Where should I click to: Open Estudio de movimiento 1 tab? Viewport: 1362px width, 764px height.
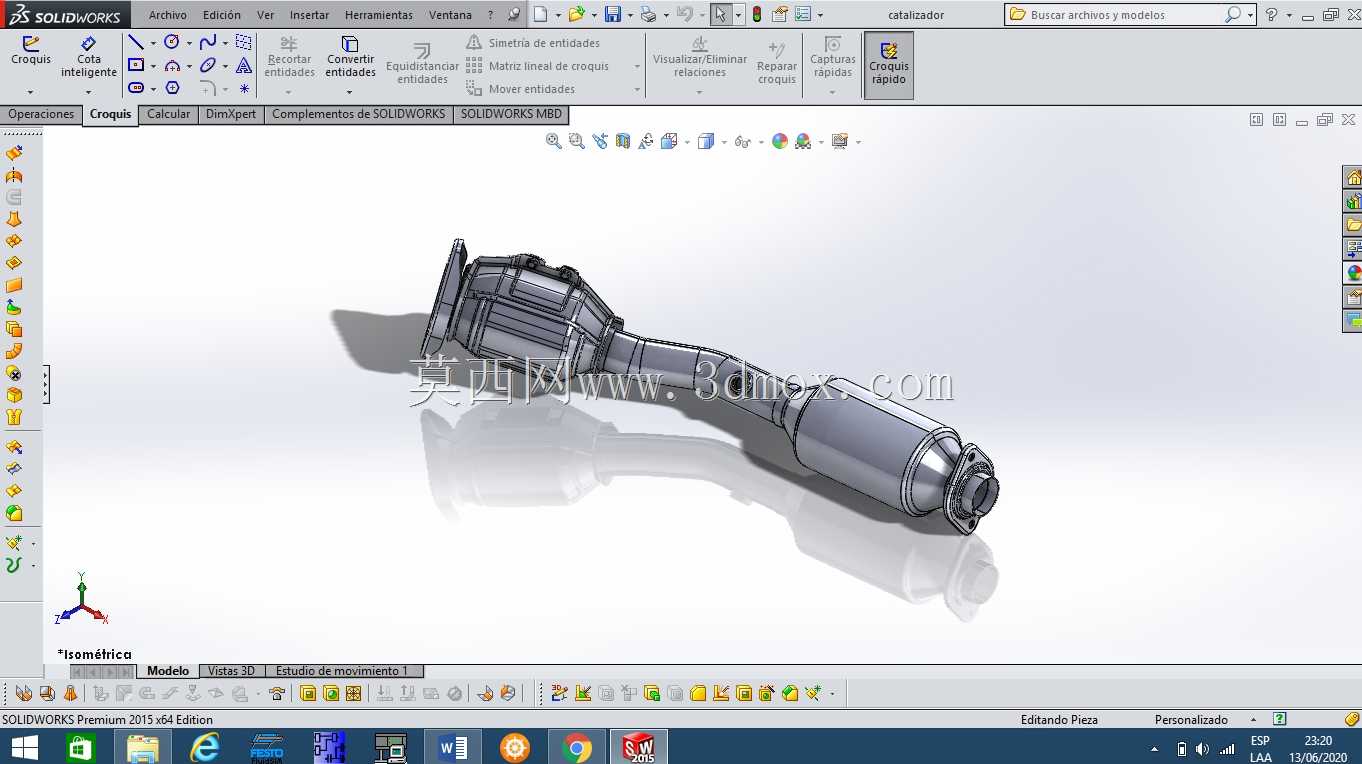coord(342,671)
